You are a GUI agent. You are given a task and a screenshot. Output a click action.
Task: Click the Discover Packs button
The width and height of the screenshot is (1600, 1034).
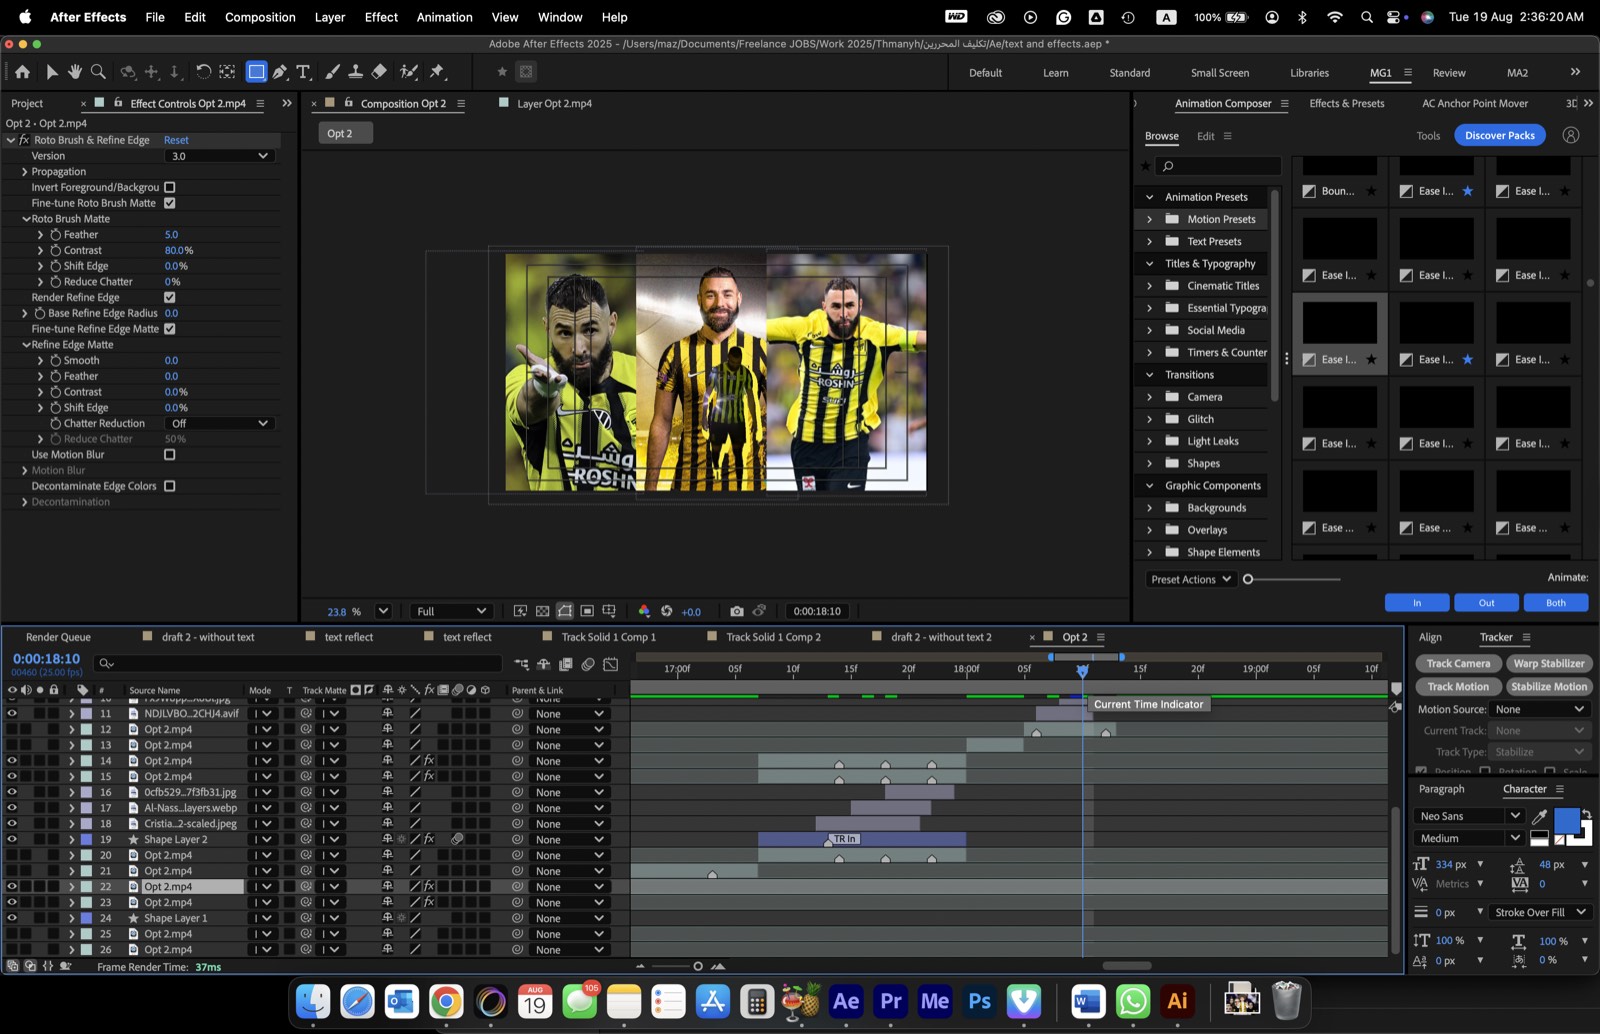[1499, 135]
